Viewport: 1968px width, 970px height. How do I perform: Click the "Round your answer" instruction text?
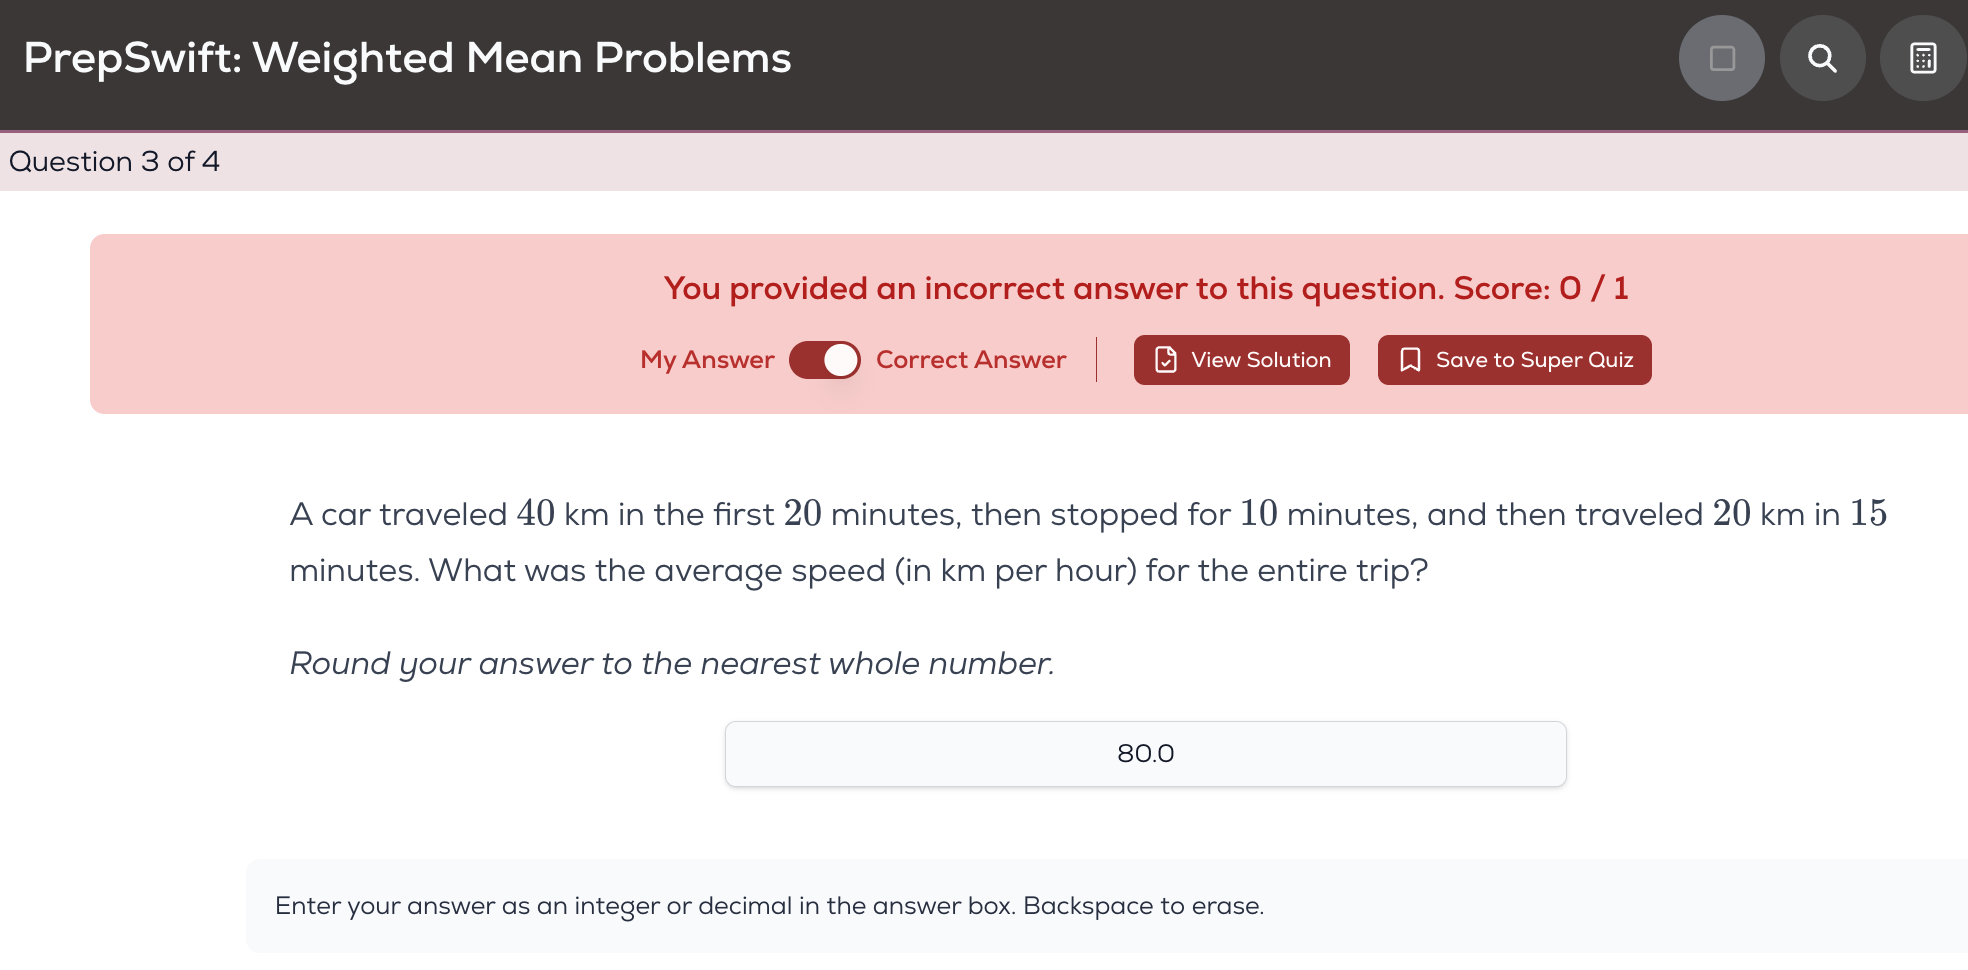pos(671,664)
